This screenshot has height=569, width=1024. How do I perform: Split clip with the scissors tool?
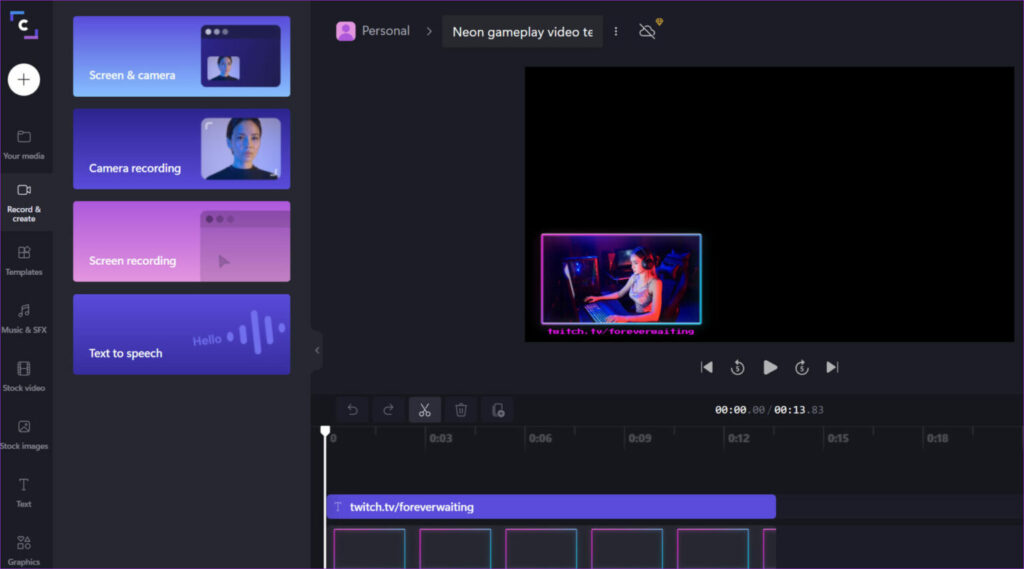[424, 410]
